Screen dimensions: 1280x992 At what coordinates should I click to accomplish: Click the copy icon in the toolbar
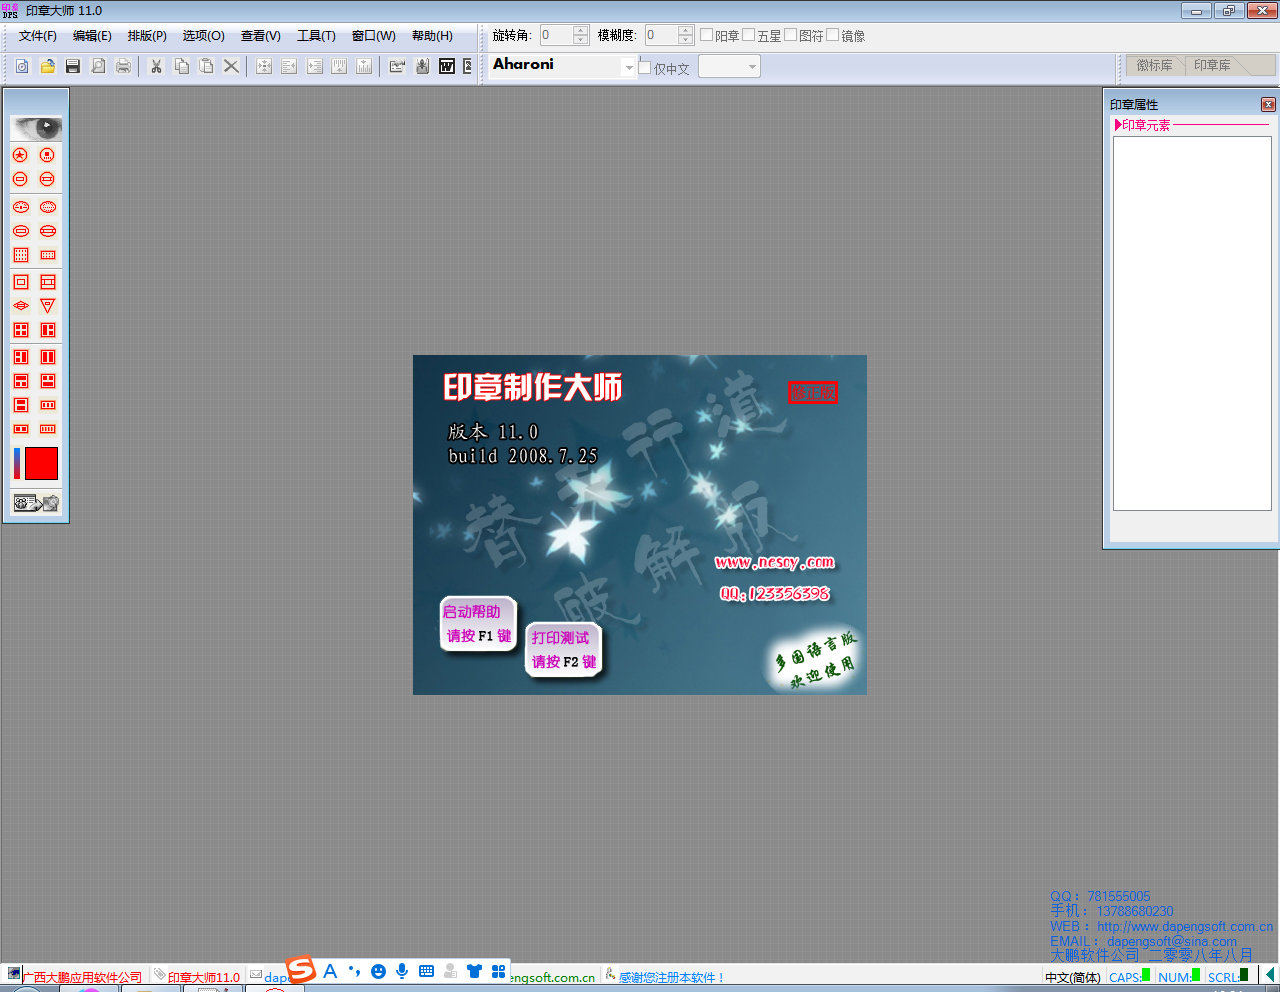pos(181,66)
